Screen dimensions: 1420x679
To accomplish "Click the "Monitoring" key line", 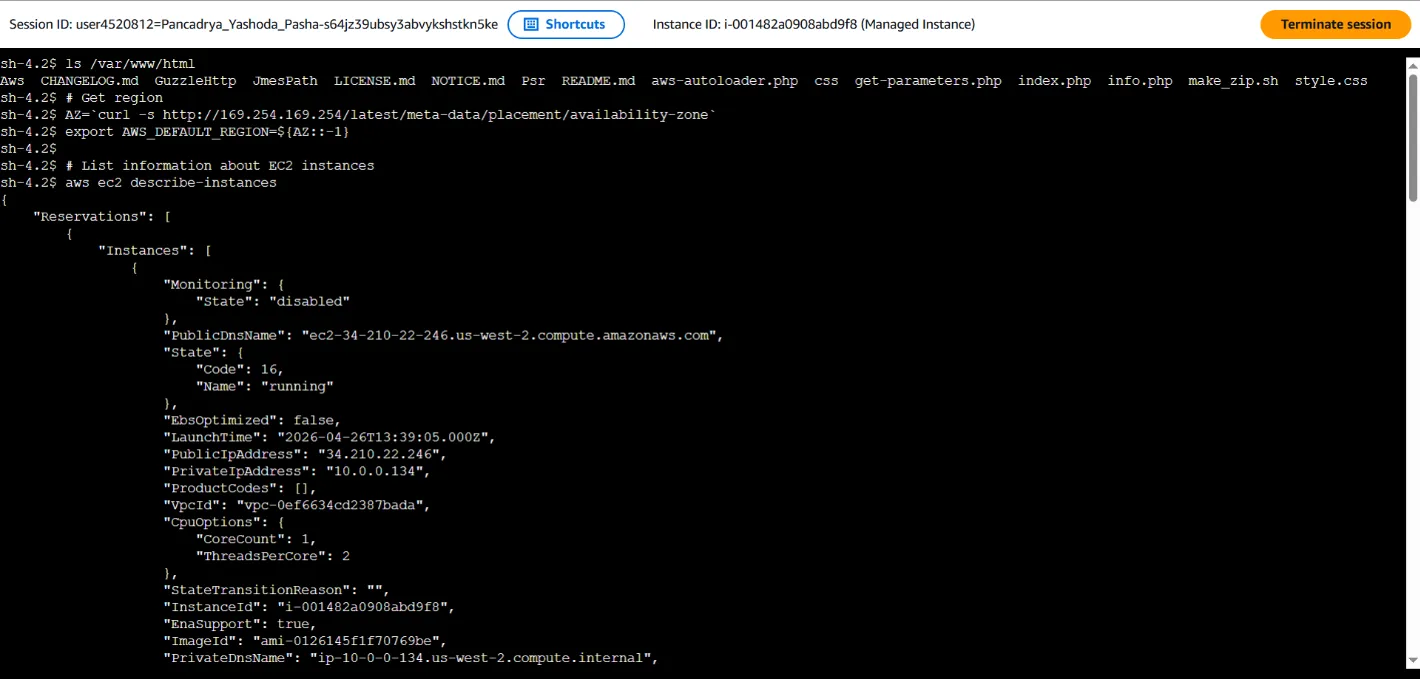I will point(224,285).
